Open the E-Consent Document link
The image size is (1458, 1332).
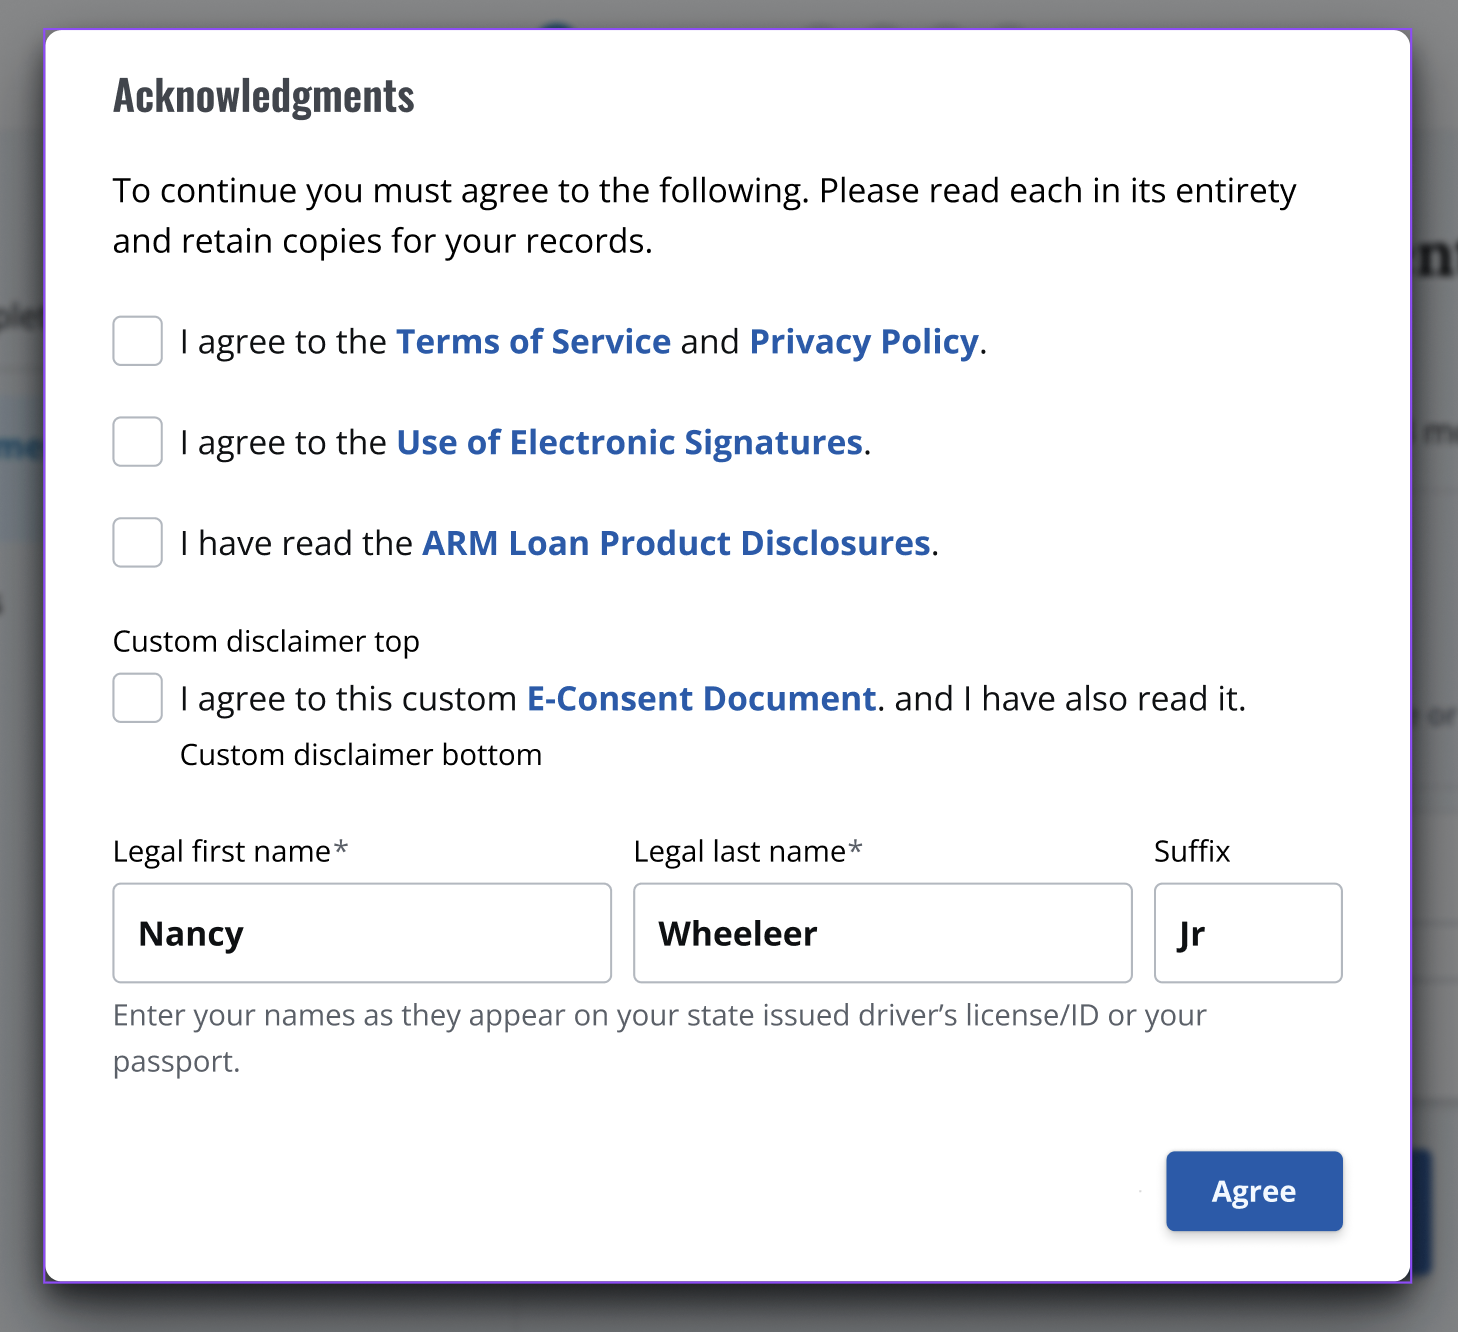pyautogui.click(x=701, y=699)
